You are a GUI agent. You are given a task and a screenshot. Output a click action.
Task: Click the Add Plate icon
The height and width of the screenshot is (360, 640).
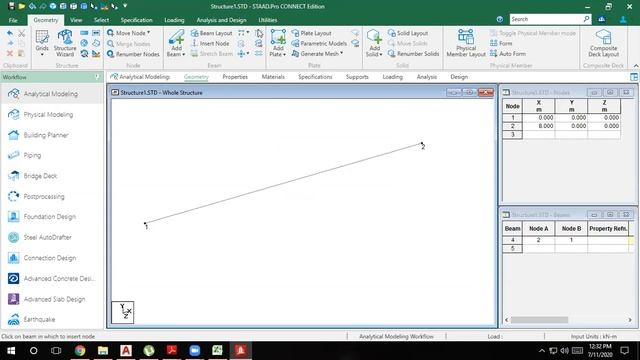[x=278, y=38]
